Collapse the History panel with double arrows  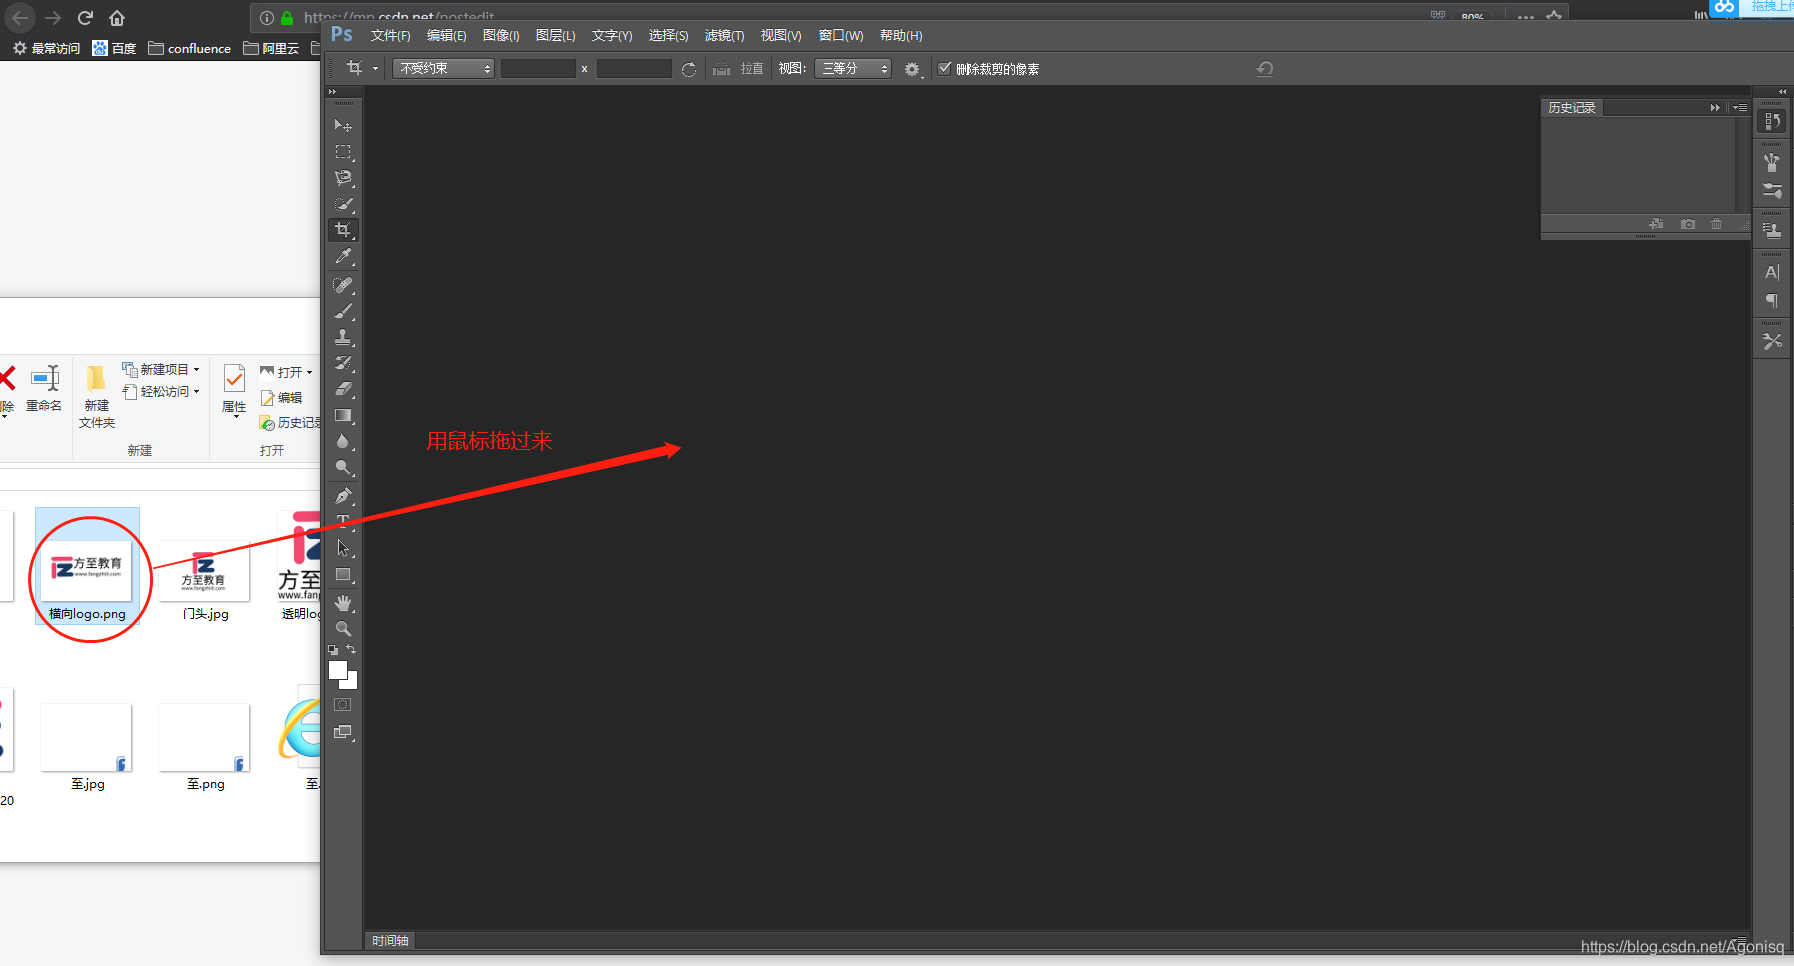point(1715,107)
